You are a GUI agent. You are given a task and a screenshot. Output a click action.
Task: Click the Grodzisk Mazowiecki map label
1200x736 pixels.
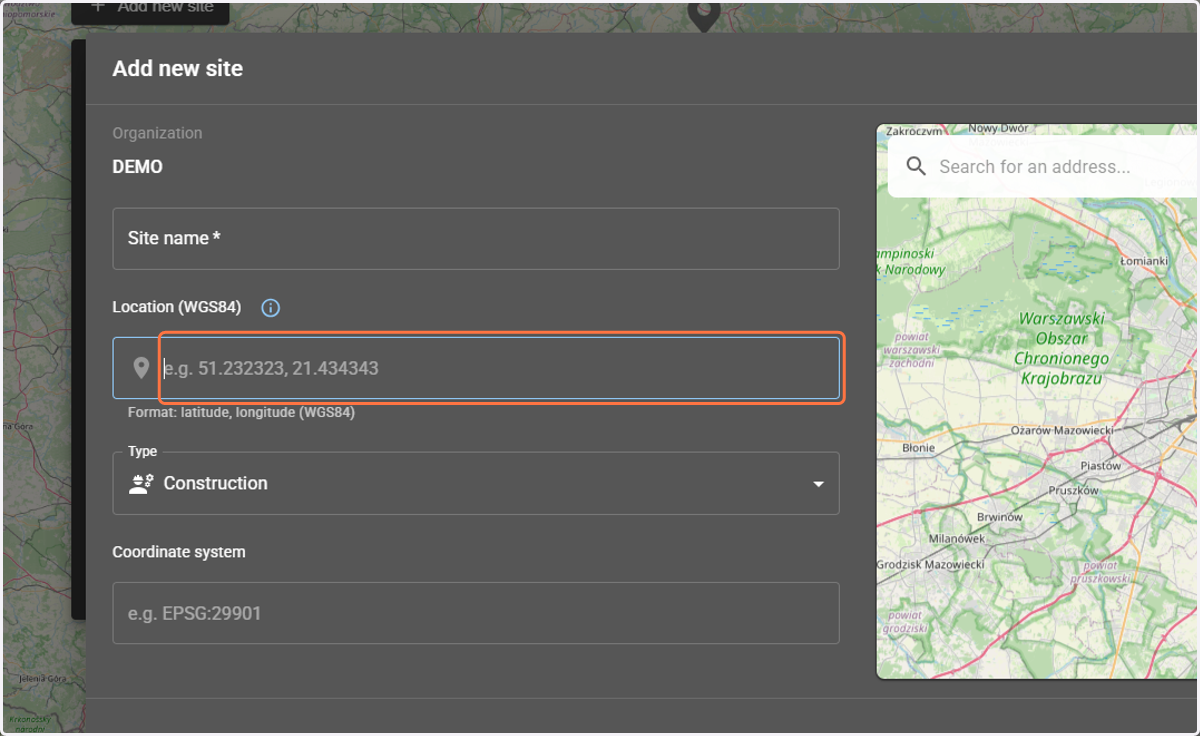[930, 564]
